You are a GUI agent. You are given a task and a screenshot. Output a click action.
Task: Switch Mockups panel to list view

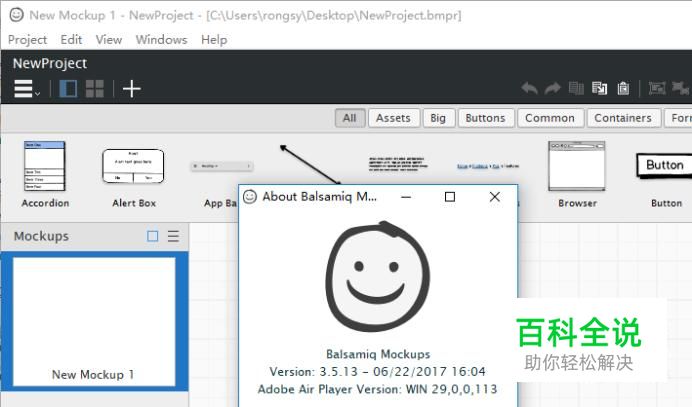(x=173, y=236)
